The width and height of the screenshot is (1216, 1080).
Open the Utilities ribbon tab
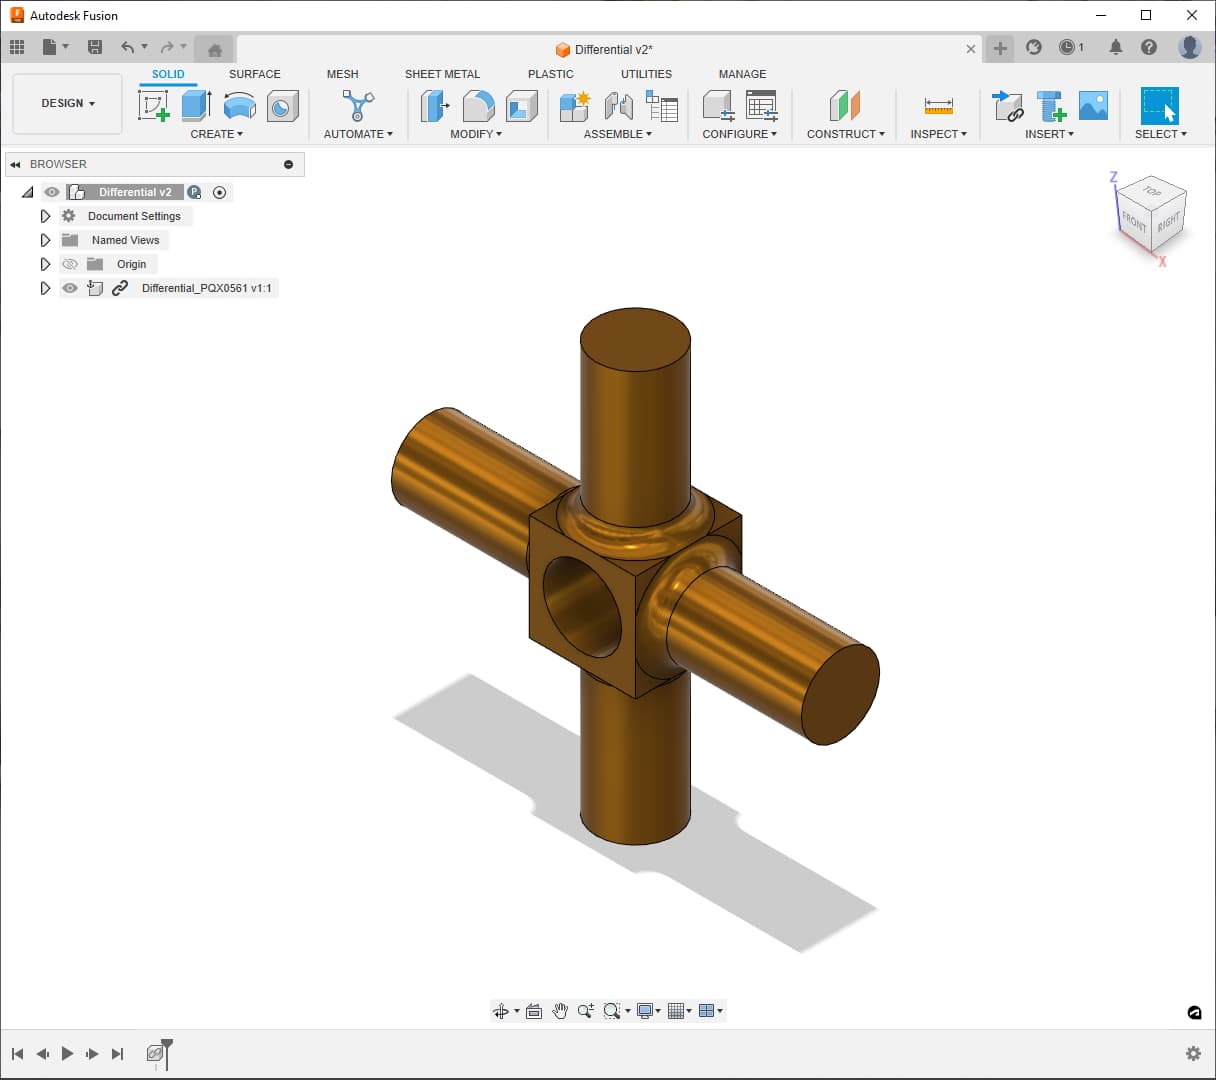[645, 74]
